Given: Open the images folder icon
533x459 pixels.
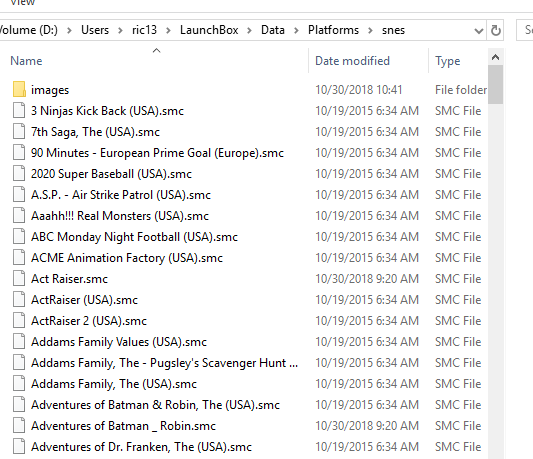Looking at the screenshot, I should tap(19, 89).
